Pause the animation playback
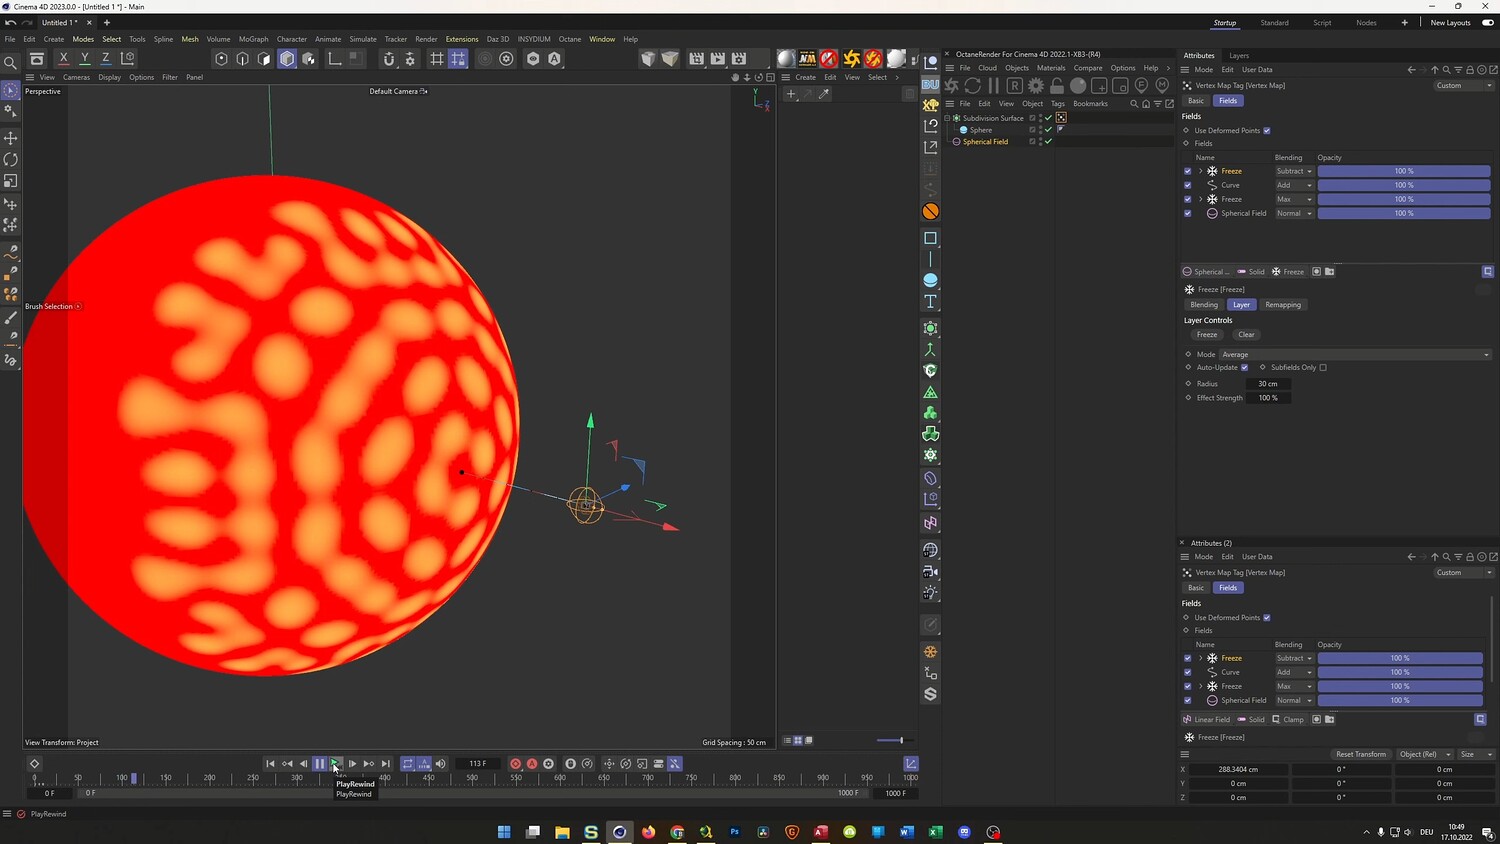The width and height of the screenshot is (1500, 844). pyautogui.click(x=320, y=764)
